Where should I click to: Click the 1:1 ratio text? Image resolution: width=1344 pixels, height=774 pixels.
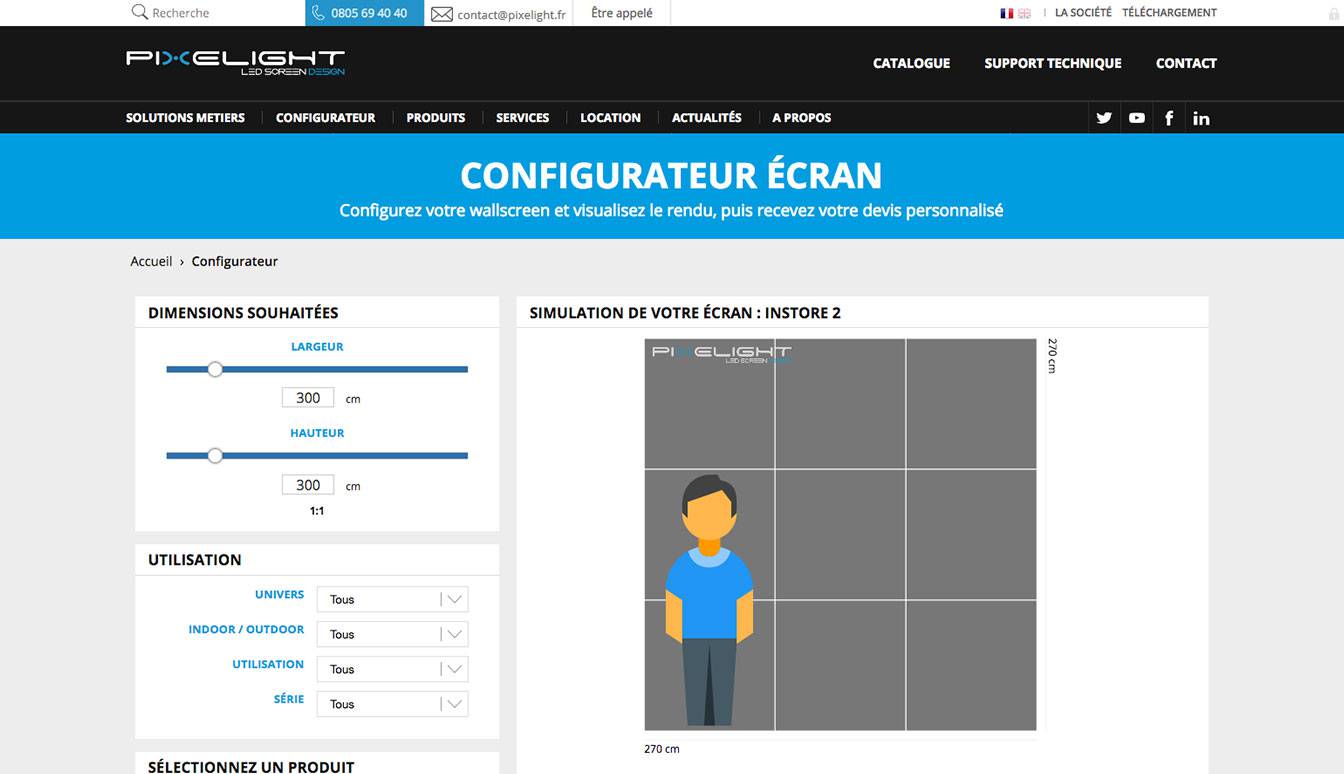click(317, 511)
